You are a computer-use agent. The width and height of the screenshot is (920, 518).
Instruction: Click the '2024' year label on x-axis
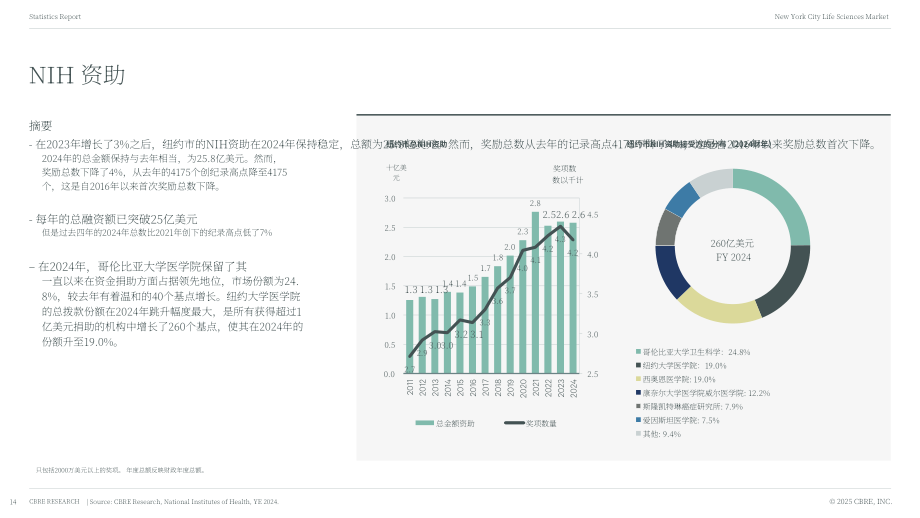(574, 388)
